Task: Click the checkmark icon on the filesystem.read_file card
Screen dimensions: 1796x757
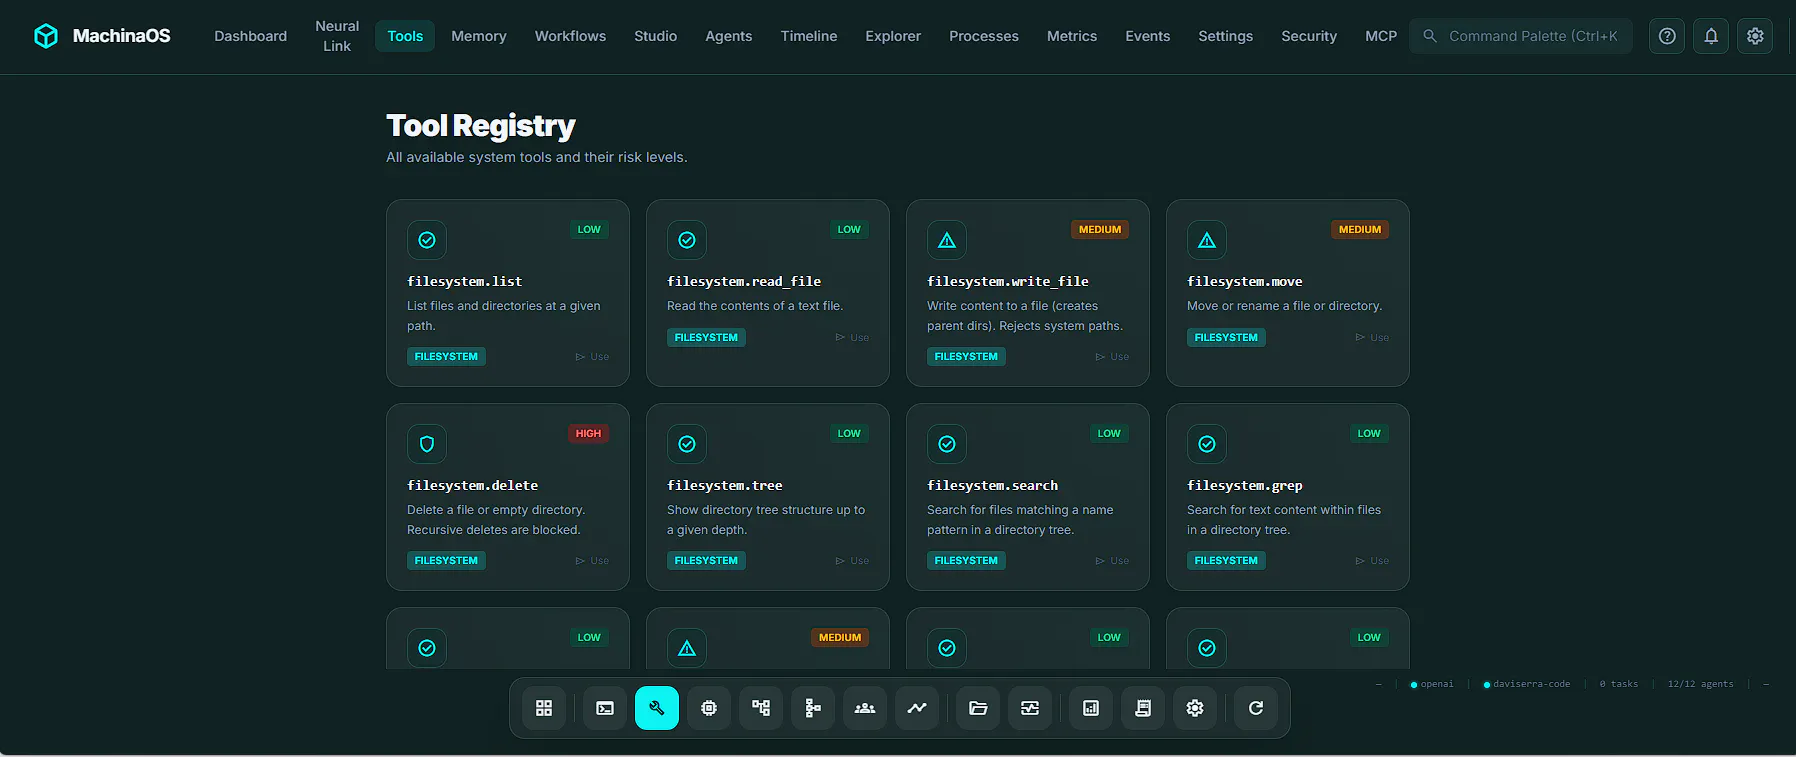Action: [687, 240]
